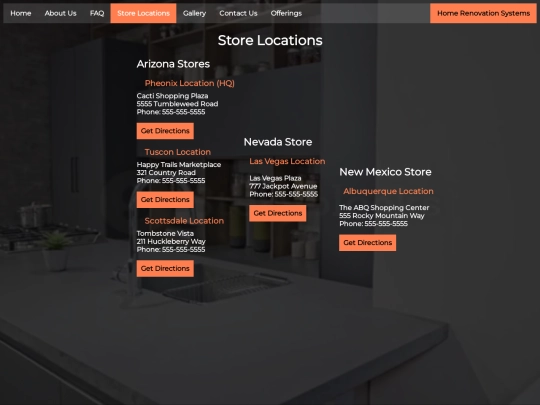
Task: Click the Home Renovation Systems button
Action: tap(483, 13)
